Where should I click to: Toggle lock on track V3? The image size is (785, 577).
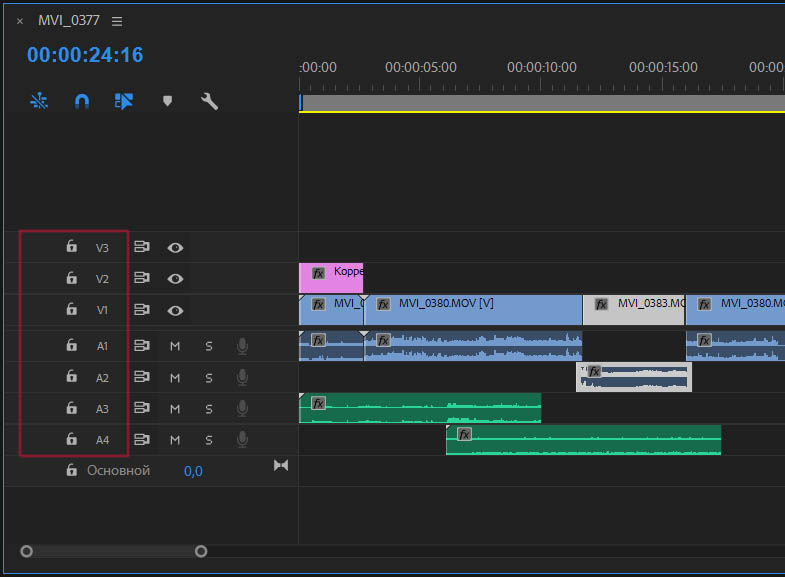72,246
